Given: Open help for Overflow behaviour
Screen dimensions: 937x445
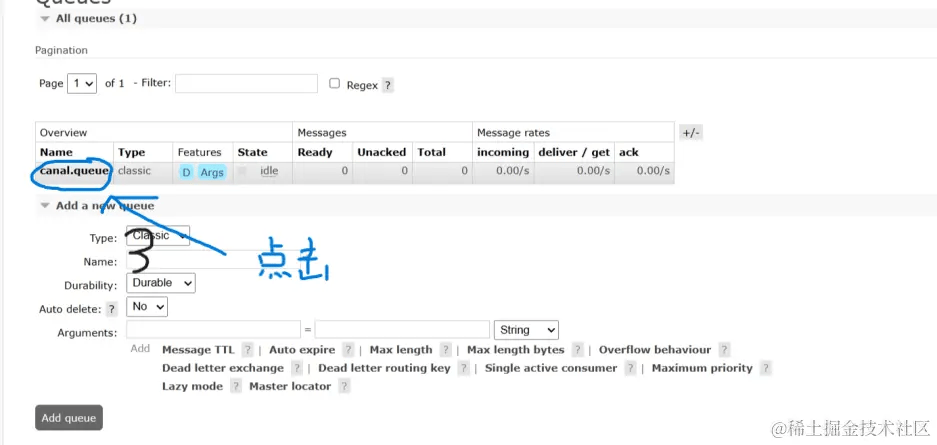Looking at the screenshot, I should point(724,351).
